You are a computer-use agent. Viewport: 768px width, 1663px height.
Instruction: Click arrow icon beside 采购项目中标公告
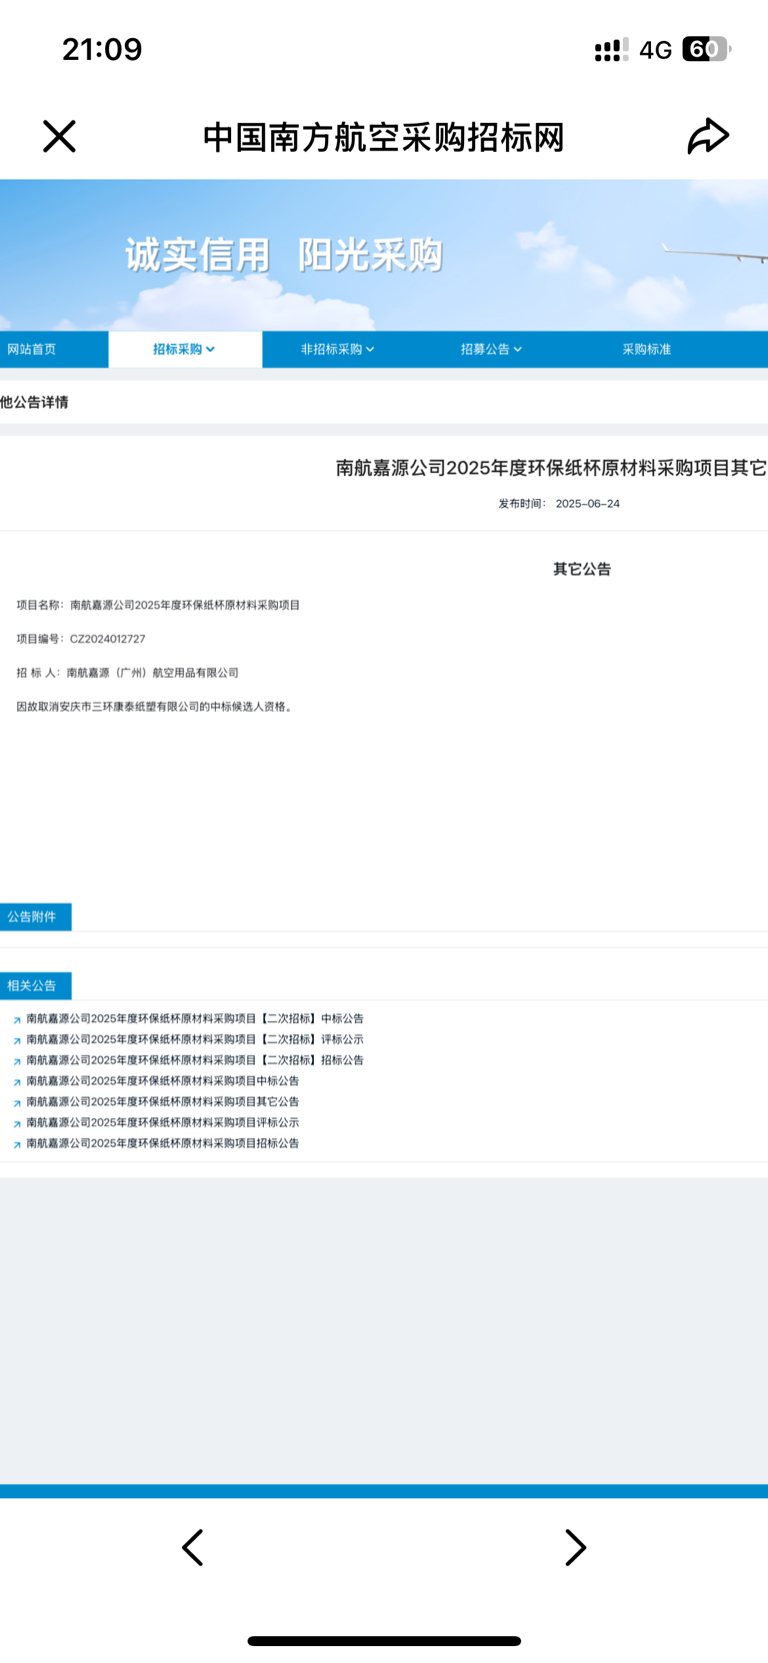point(17,1082)
